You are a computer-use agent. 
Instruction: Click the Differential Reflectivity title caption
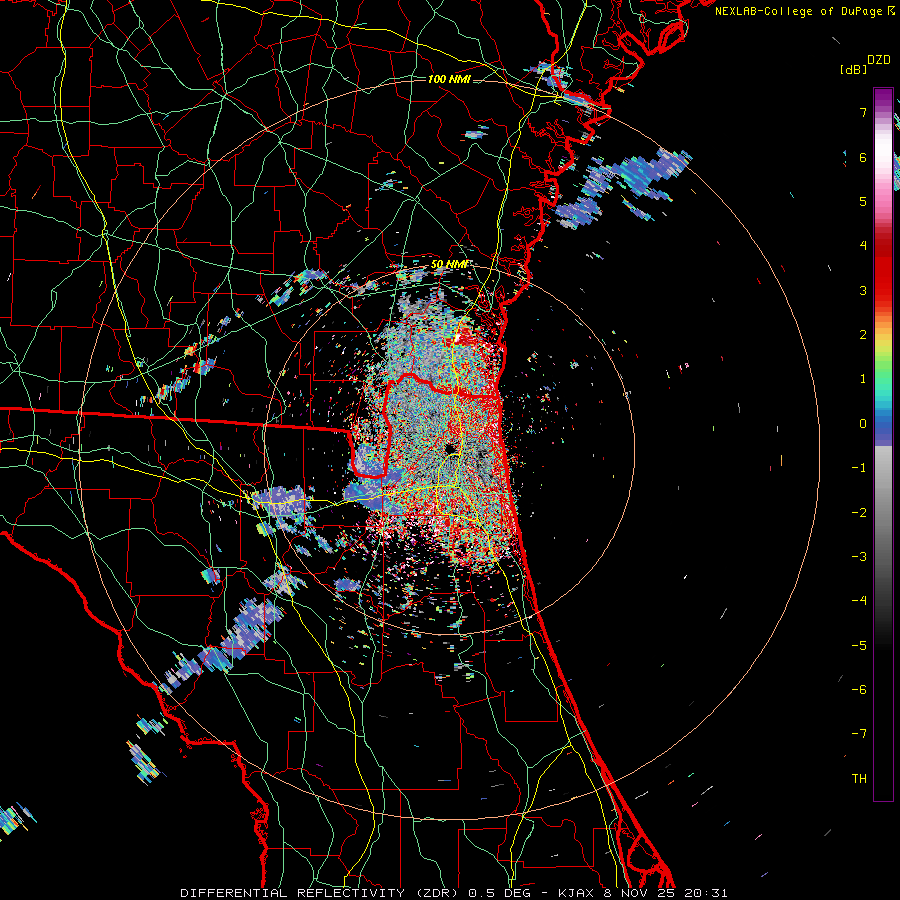454,893
